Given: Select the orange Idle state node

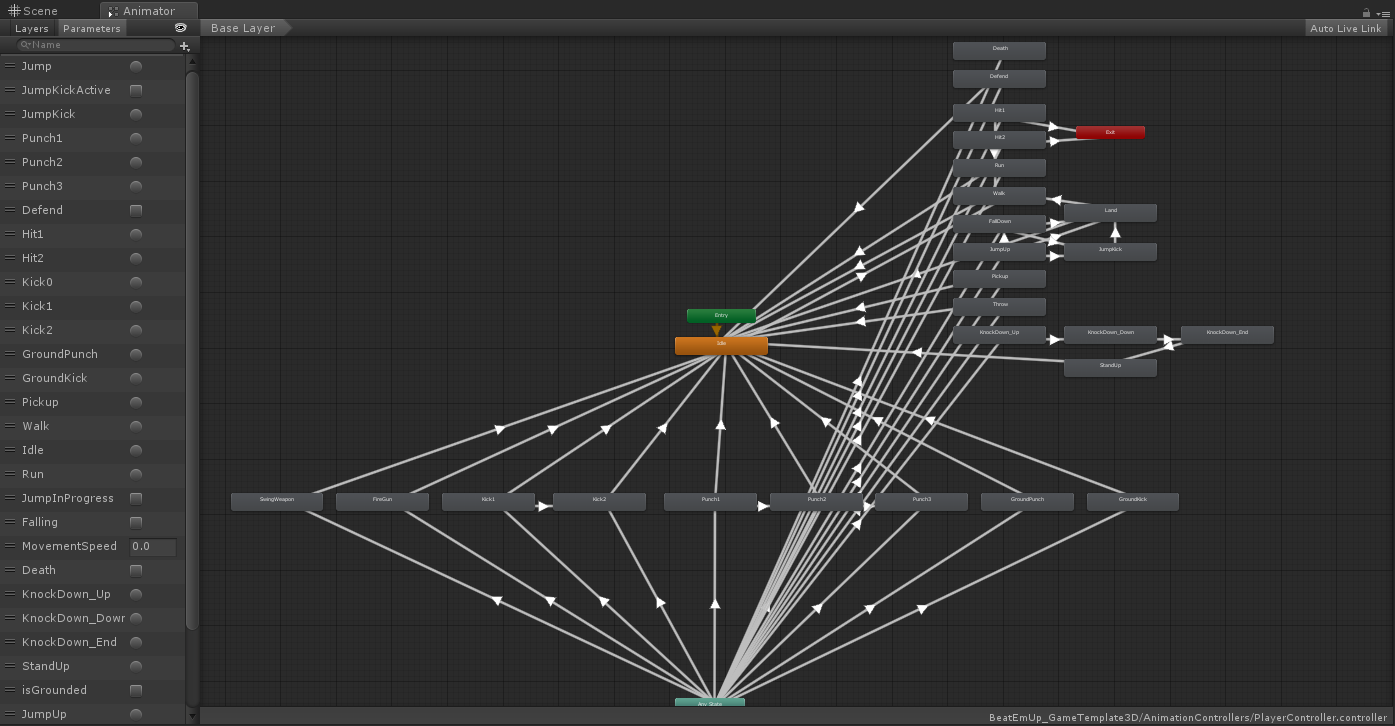Looking at the screenshot, I should tap(721, 346).
